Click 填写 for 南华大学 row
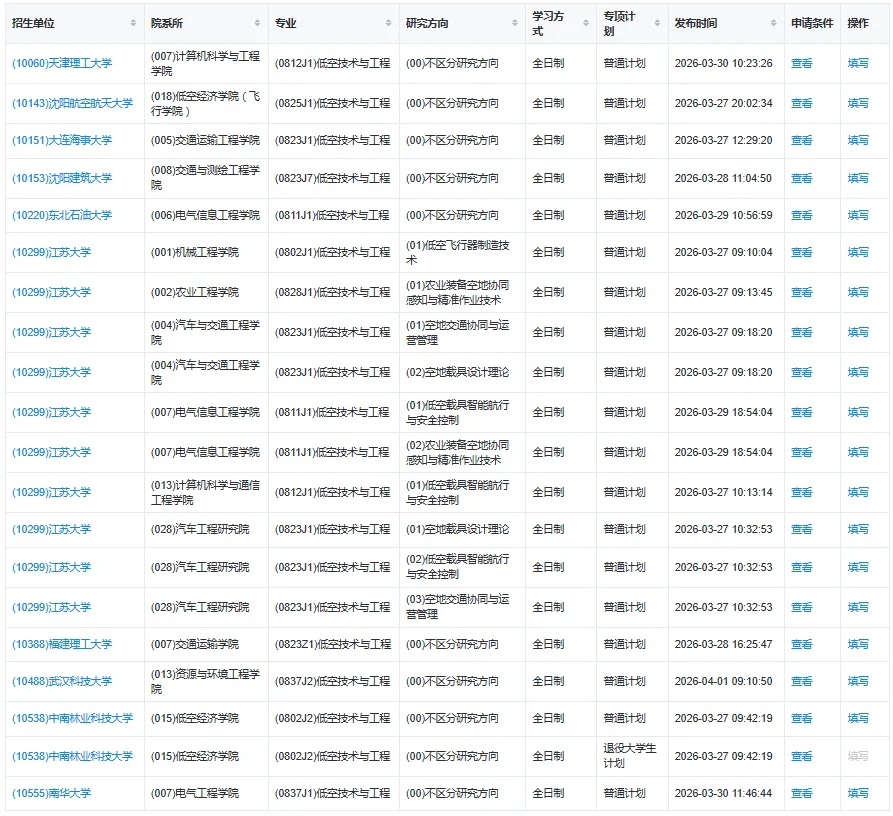The width and height of the screenshot is (893, 816). click(858, 793)
